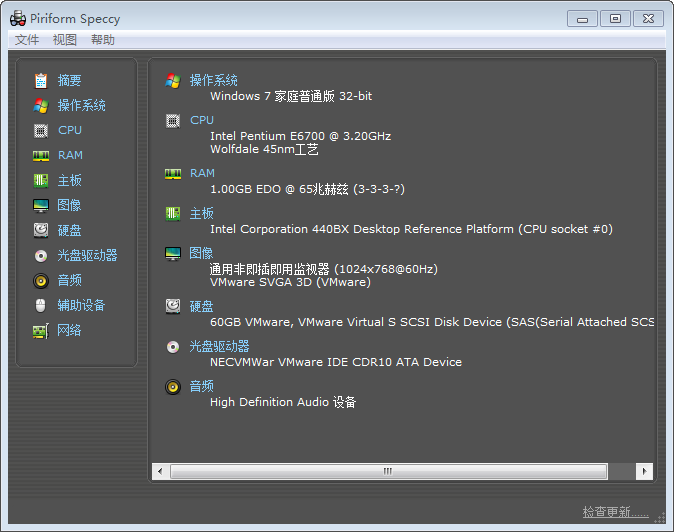The width and height of the screenshot is (674, 532).
Task: Click the CPU chip icon in sidebar
Action: (x=41, y=131)
